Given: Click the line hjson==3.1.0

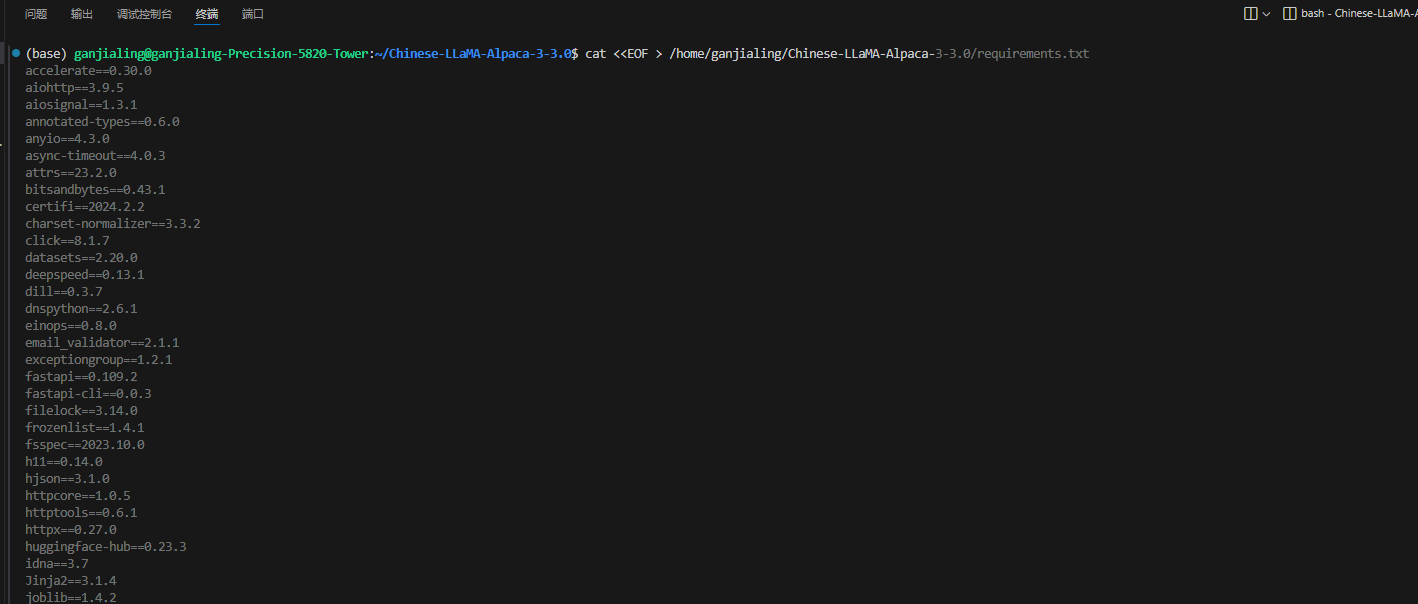Looking at the screenshot, I should click(x=67, y=479).
